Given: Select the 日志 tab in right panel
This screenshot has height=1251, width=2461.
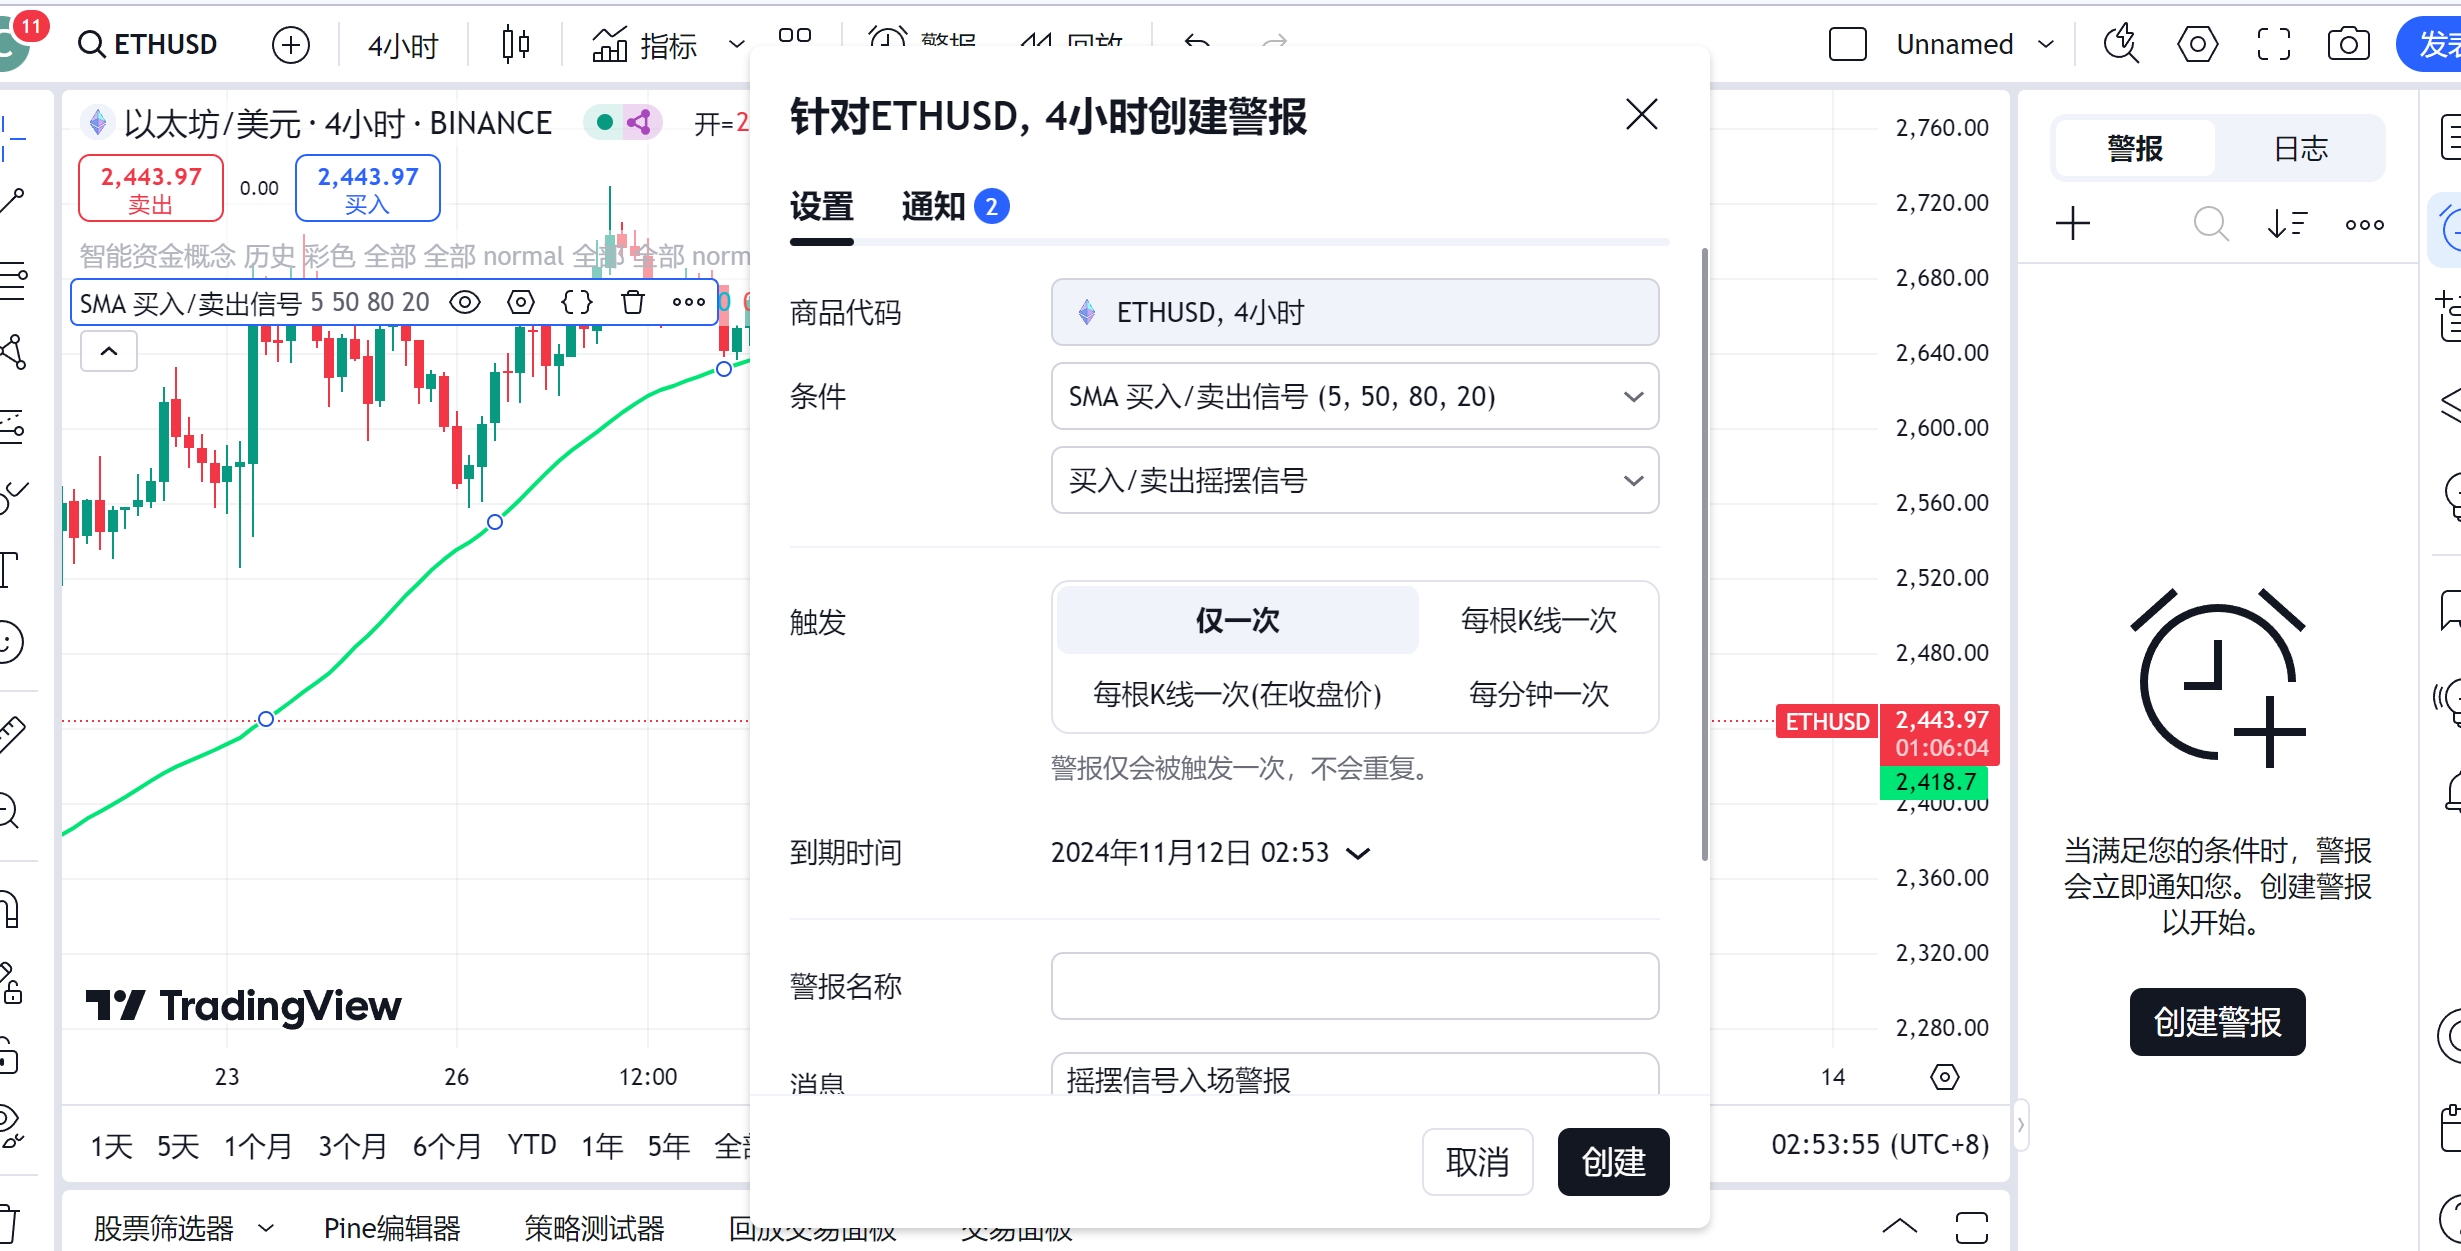Looking at the screenshot, I should pos(2300,149).
